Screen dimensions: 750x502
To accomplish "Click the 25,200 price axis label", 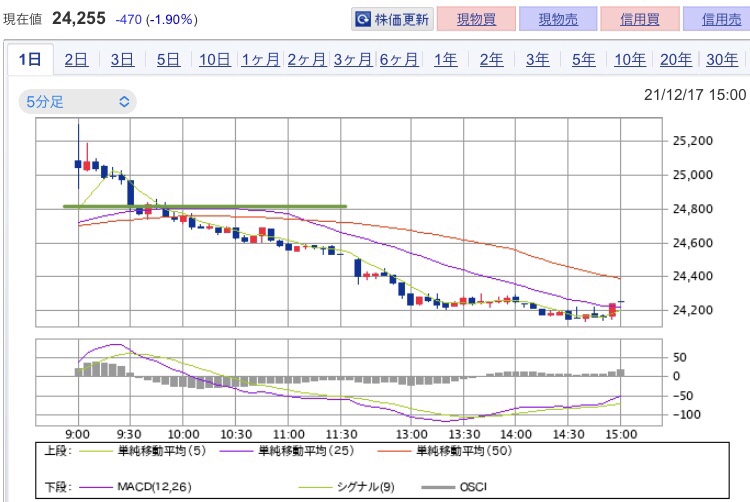I will pyautogui.click(x=693, y=141).
